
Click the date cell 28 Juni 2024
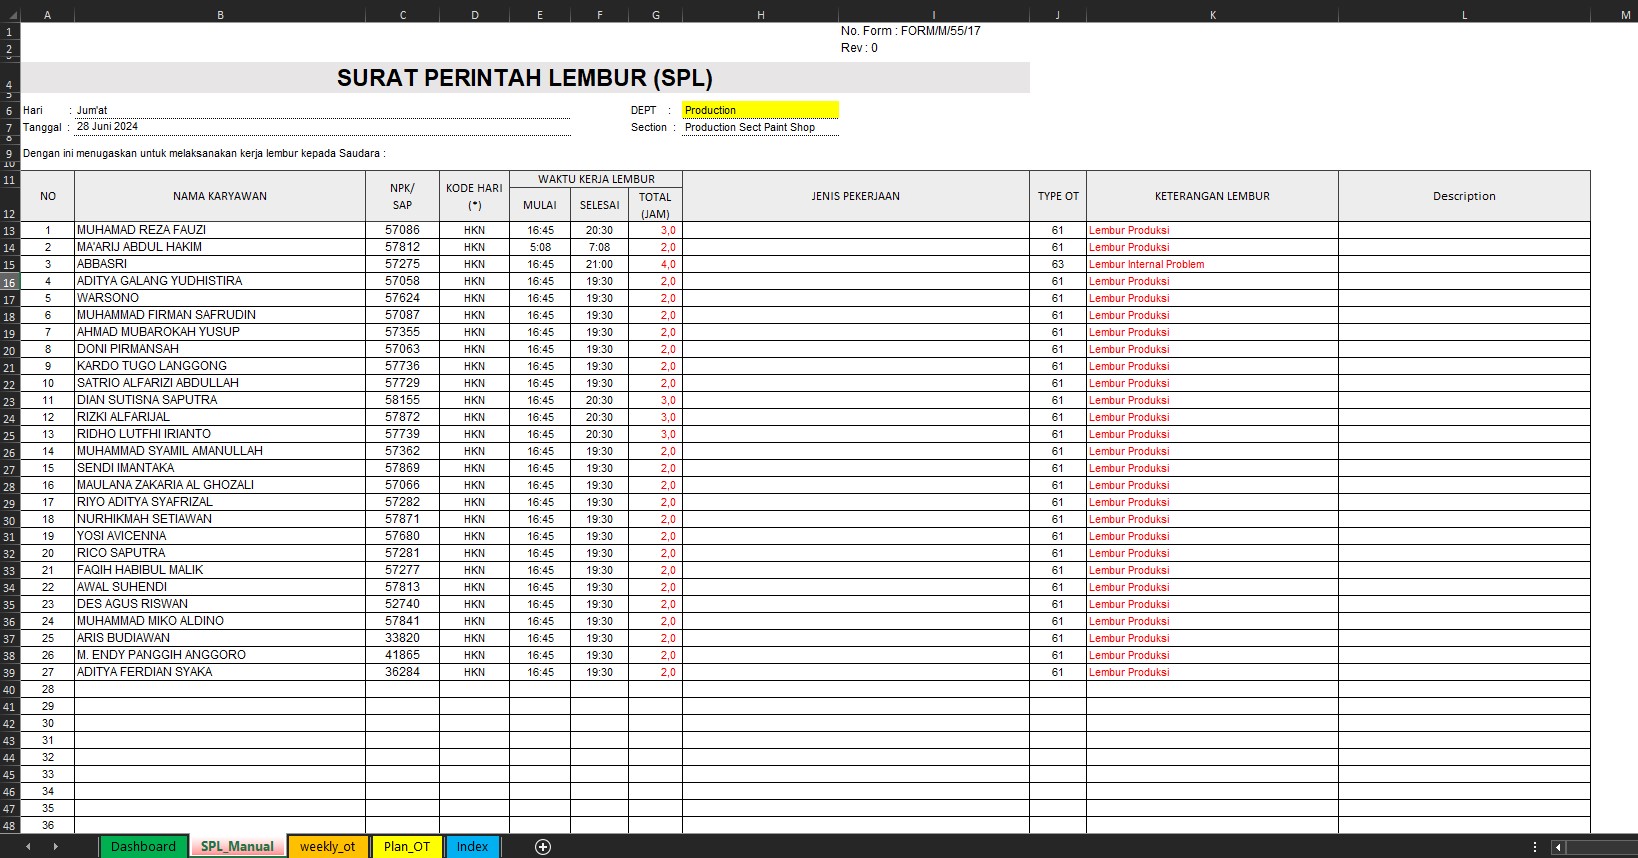coord(108,127)
